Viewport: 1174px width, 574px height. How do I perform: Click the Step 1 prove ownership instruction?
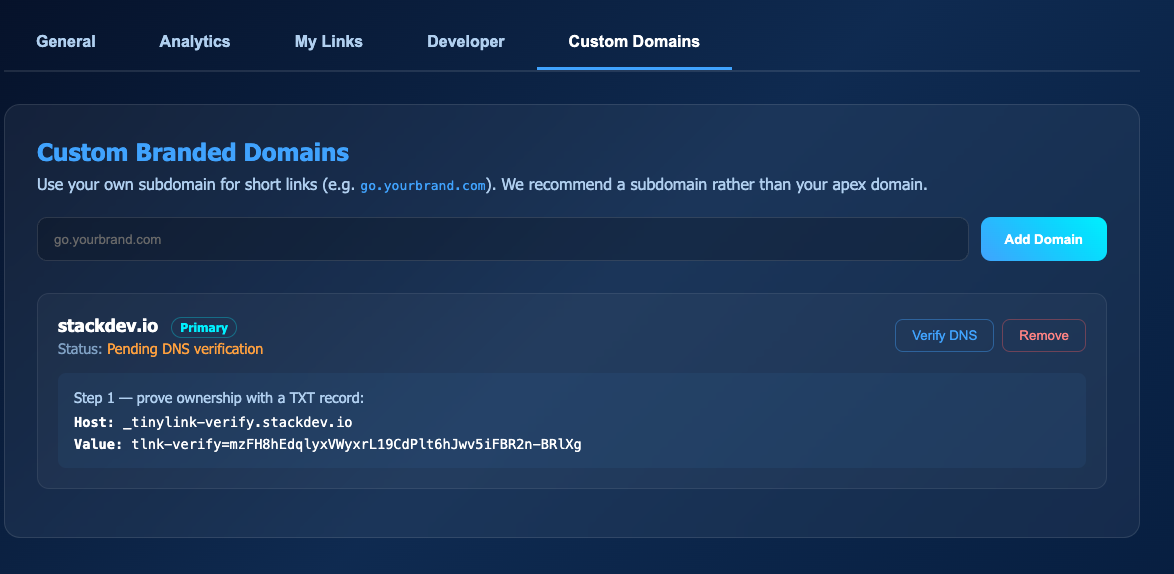219,398
